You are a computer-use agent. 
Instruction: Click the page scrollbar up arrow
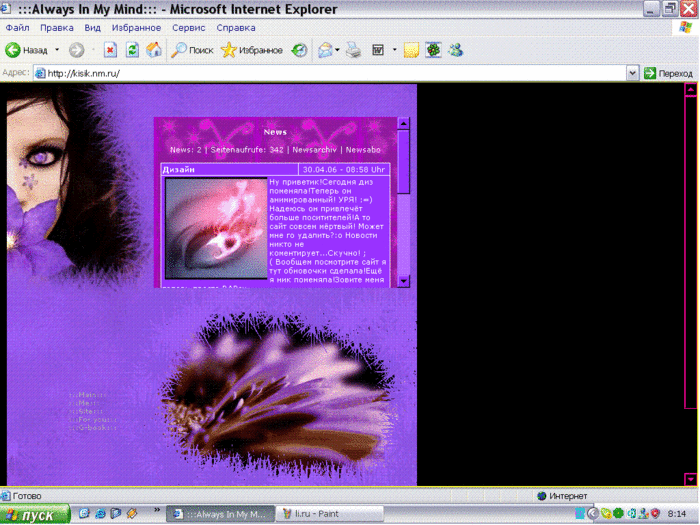pyautogui.click(x=691, y=90)
